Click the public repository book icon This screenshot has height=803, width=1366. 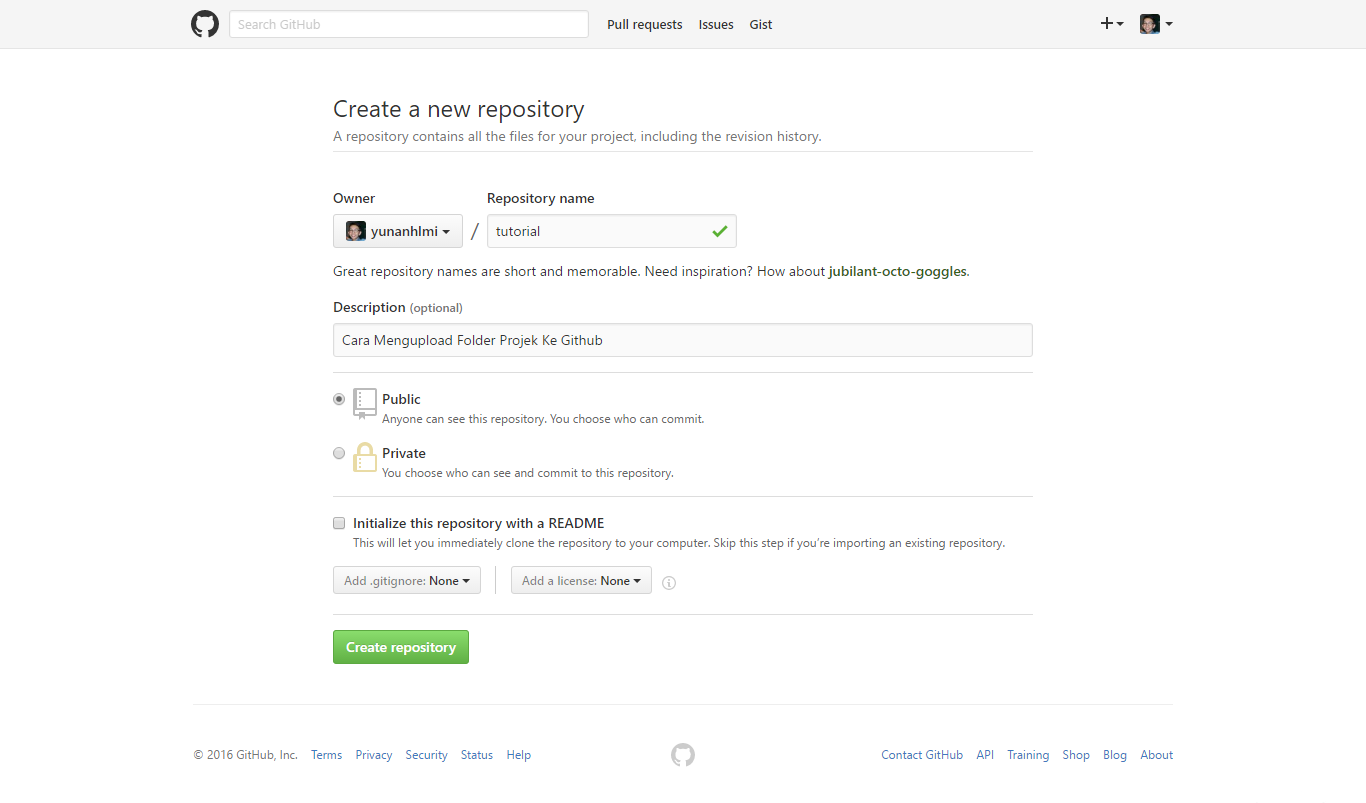click(365, 403)
